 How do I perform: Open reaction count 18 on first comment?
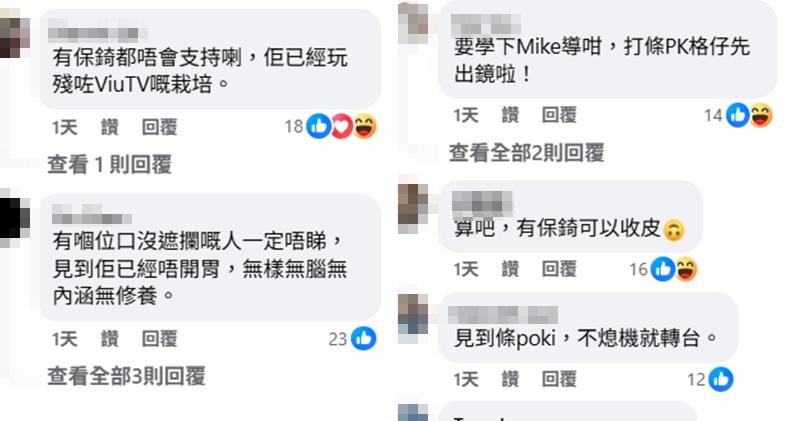tap(294, 127)
